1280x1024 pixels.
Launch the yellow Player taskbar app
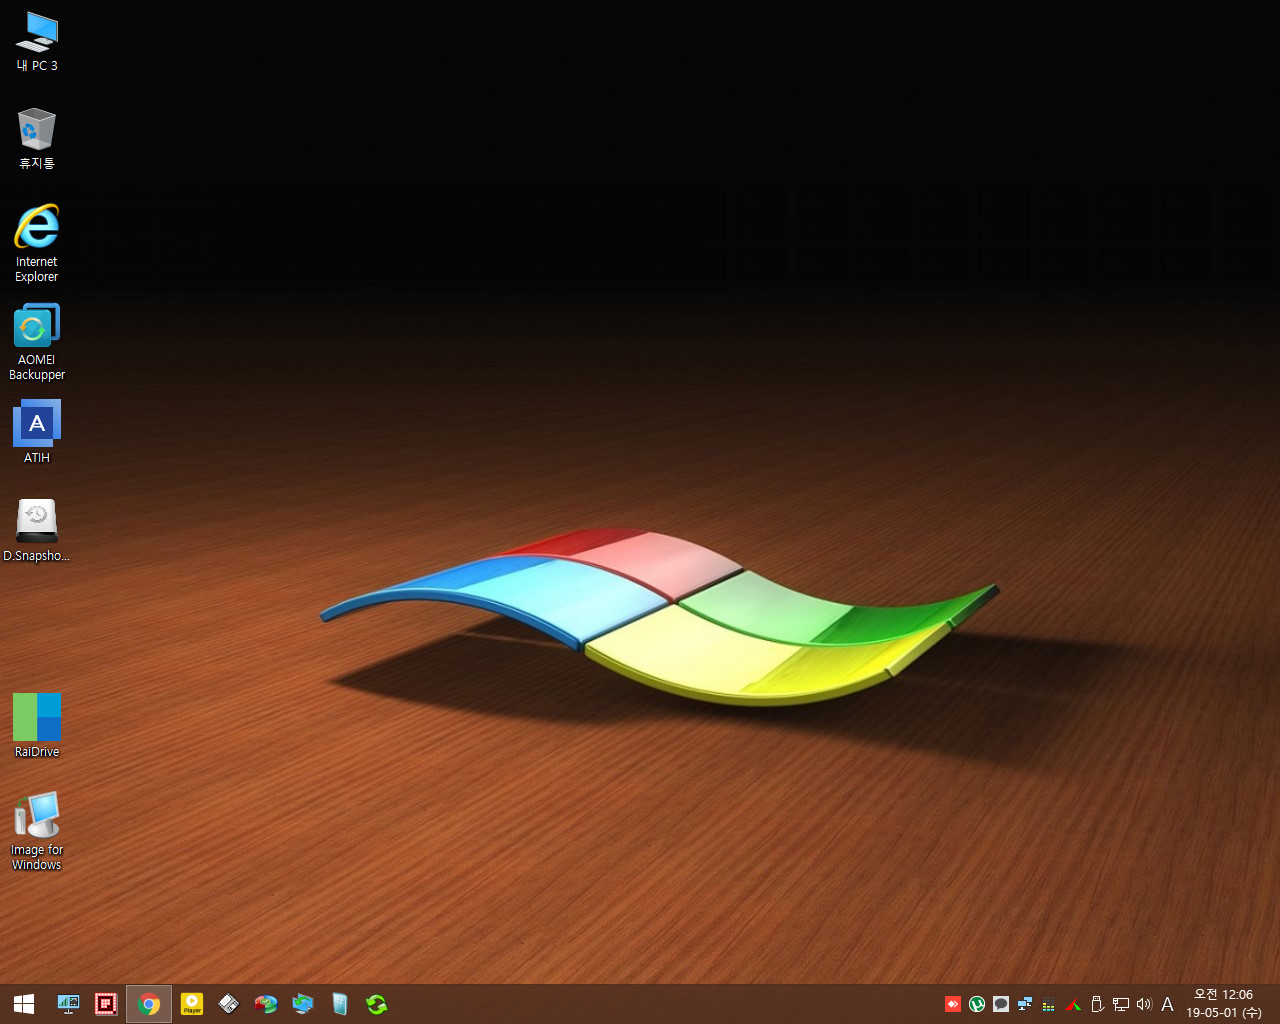(191, 1004)
